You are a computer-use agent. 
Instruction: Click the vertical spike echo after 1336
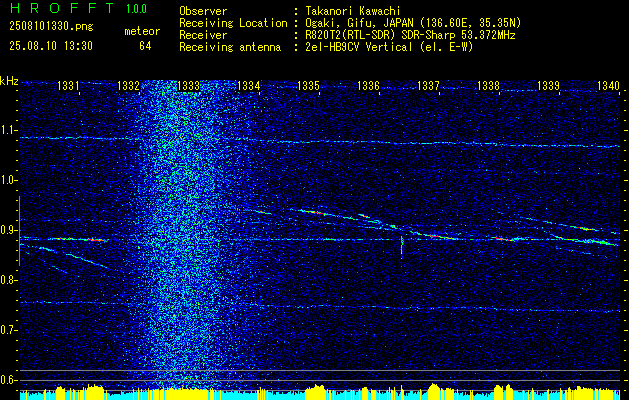coord(402,245)
